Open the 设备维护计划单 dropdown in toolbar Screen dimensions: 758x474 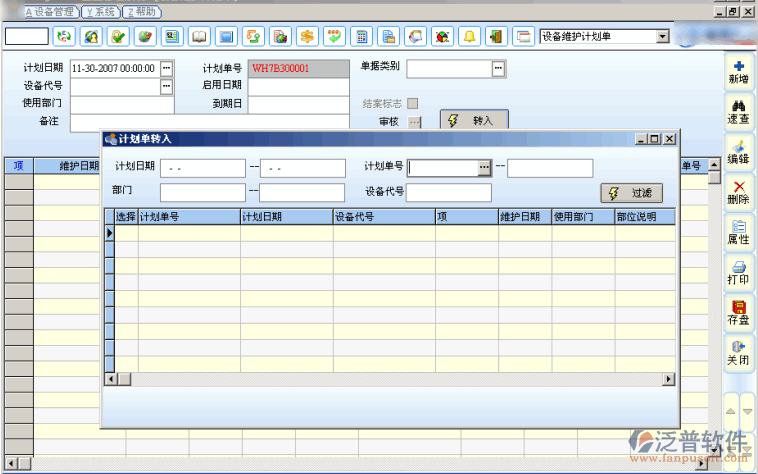(662, 36)
